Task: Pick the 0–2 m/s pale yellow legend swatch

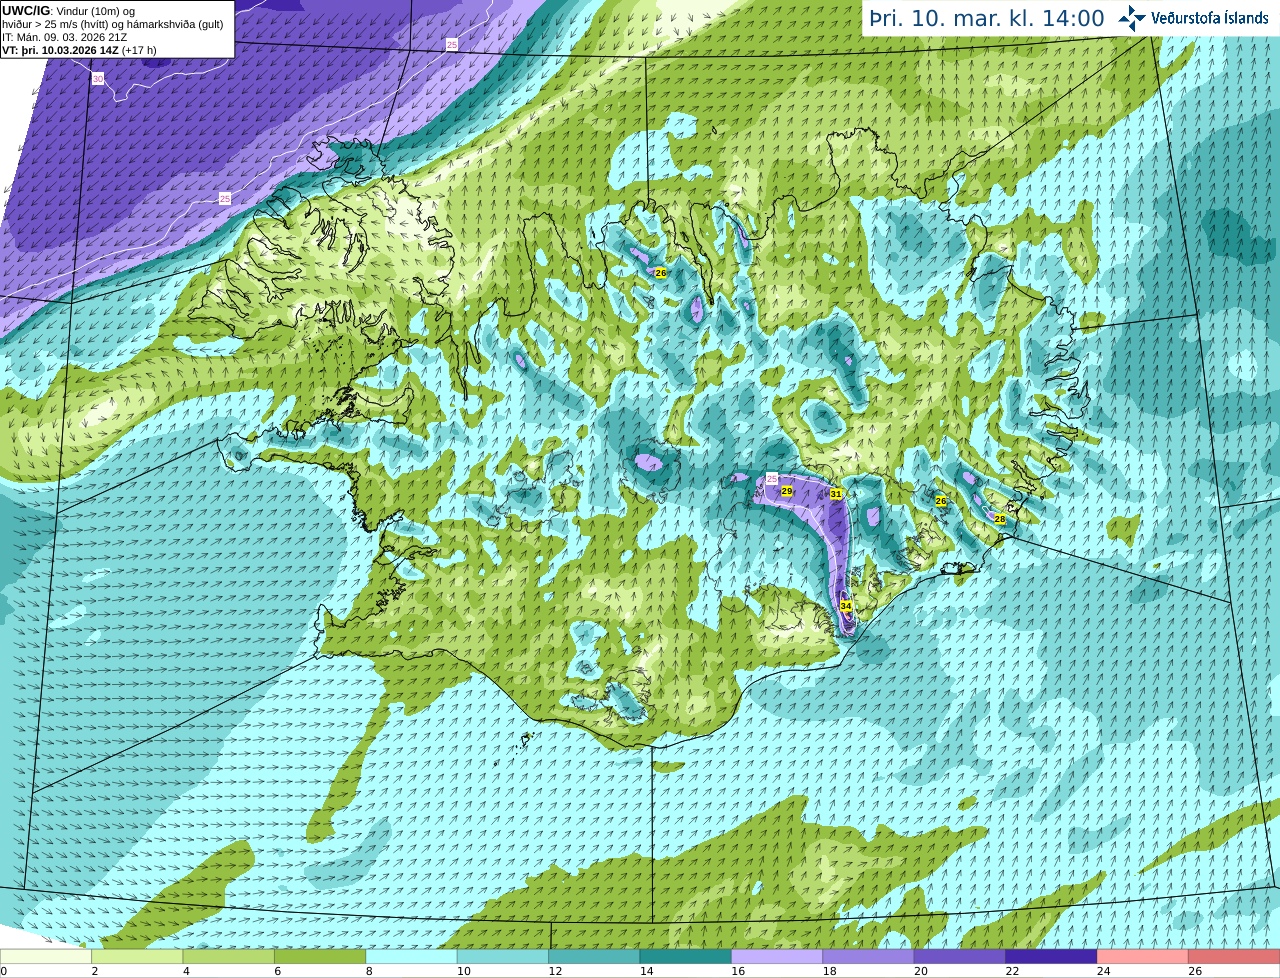Action: (46, 956)
